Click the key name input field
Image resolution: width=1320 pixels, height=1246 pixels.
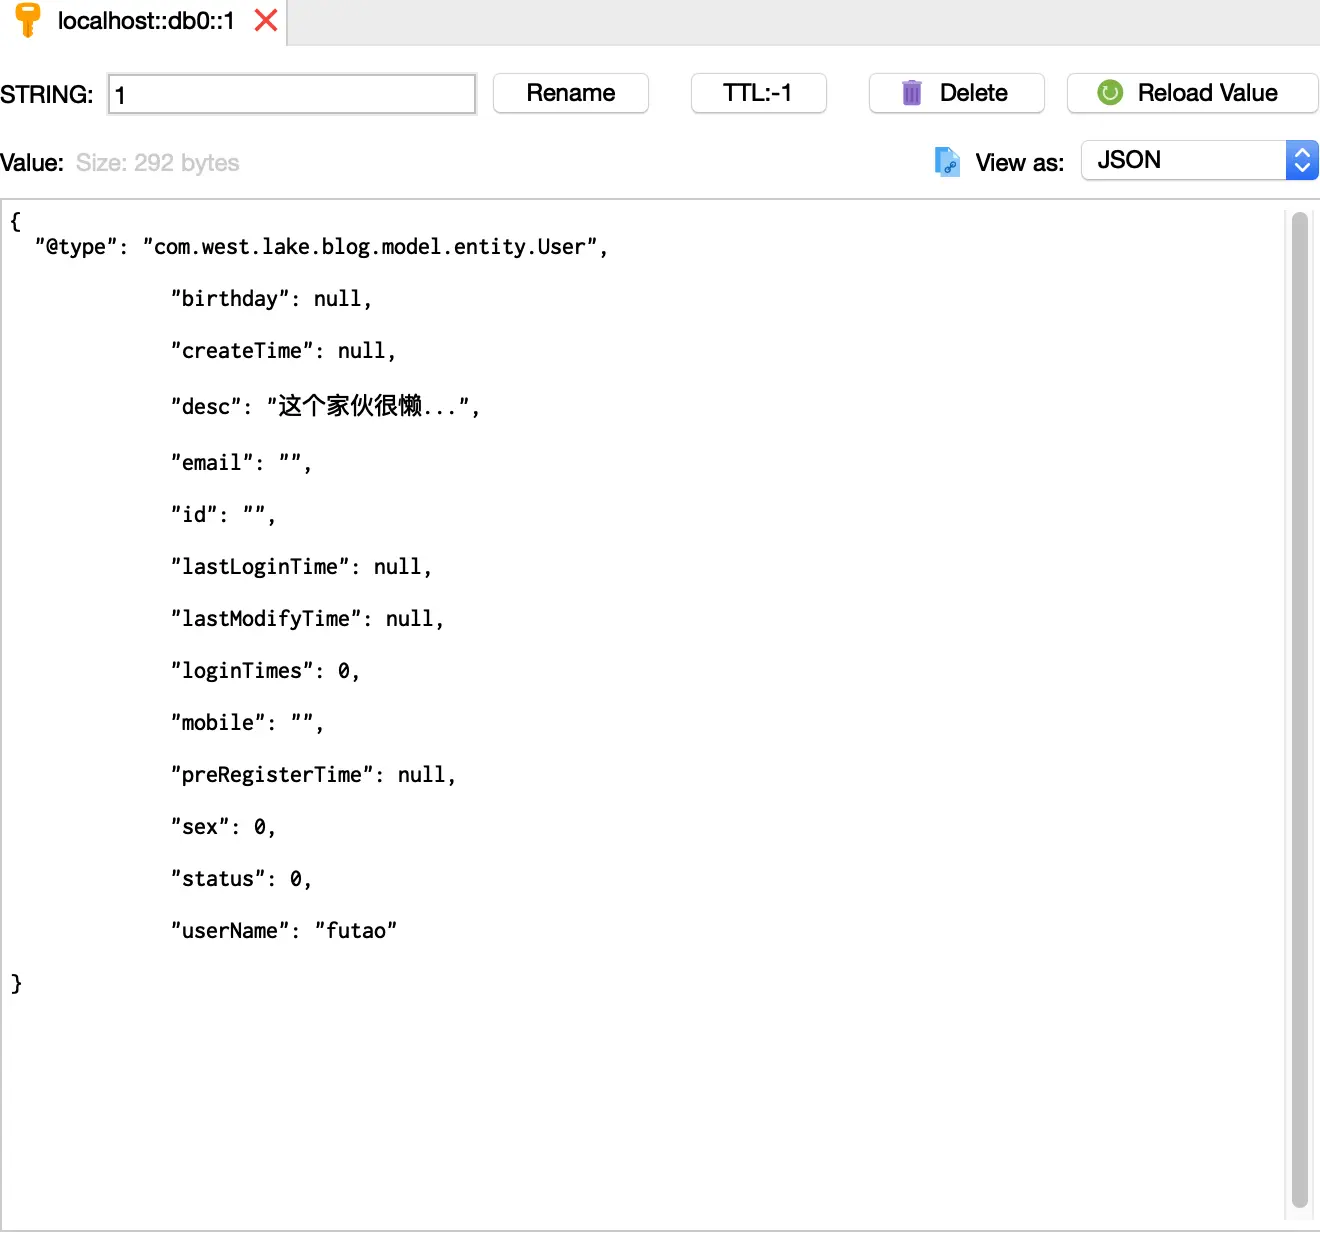click(x=292, y=95)
